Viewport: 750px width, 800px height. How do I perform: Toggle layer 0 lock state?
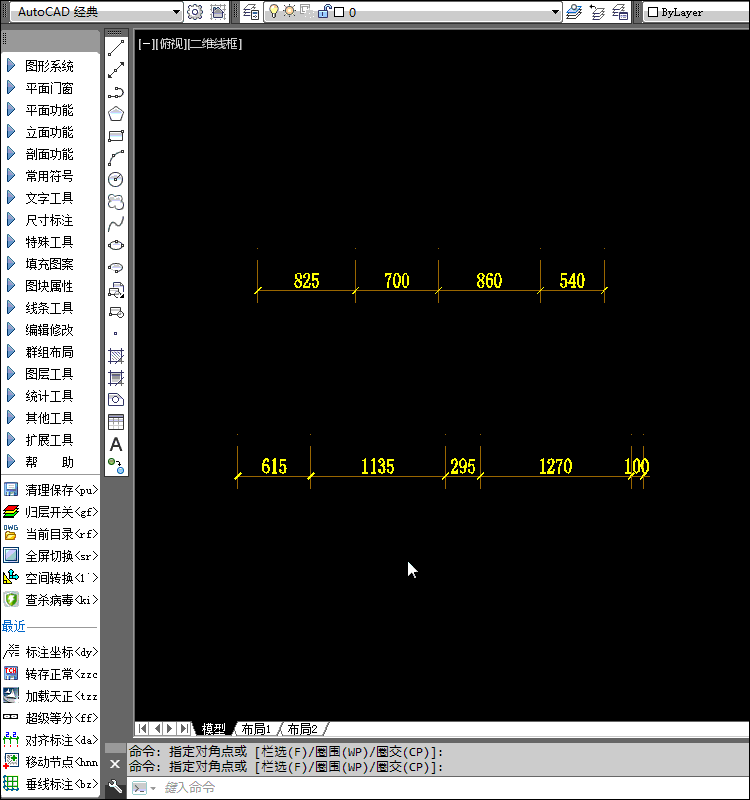pyautogui.click(x=324, y=11)
